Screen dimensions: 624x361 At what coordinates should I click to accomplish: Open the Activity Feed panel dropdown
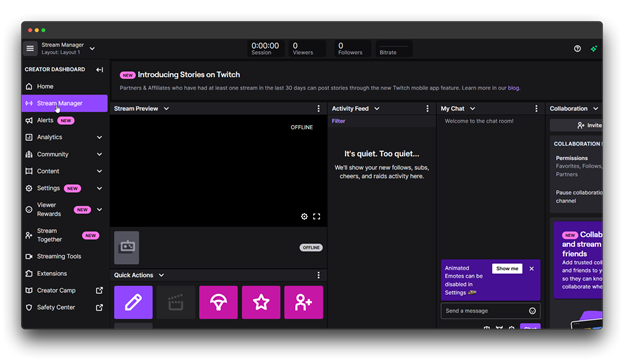click(x=377, y=109)
